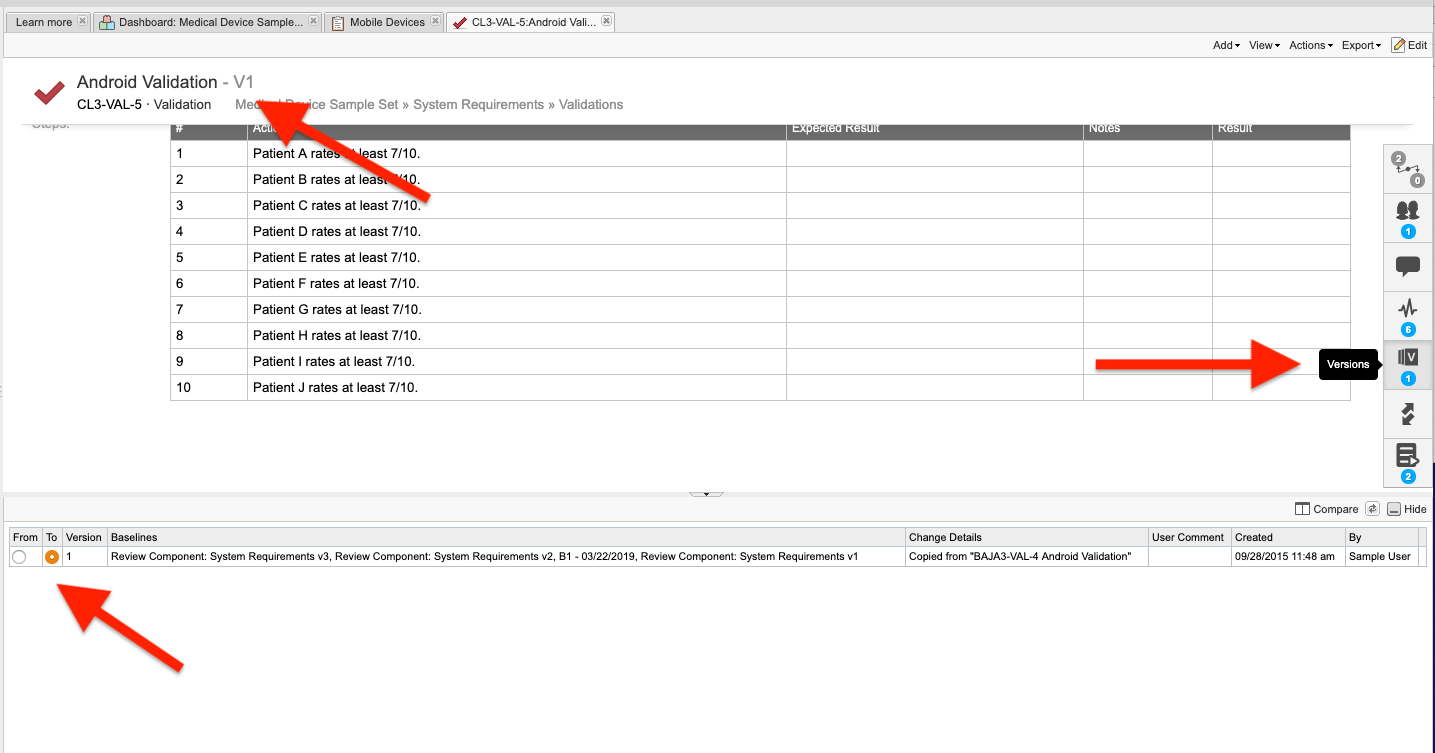Click step 'Patient G rates at least 7/10.'
The image size is (1435, 753).
tap(337, 309)
